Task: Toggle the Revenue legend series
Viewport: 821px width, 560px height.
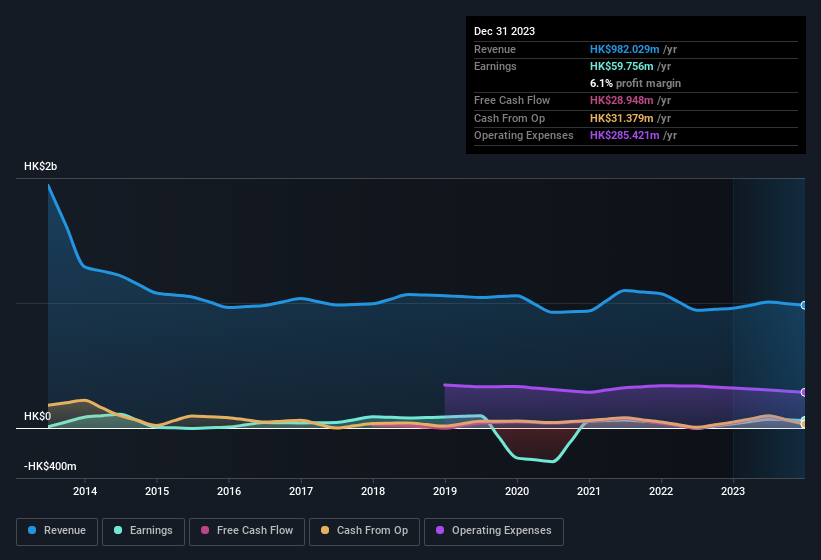Action: 58,530
